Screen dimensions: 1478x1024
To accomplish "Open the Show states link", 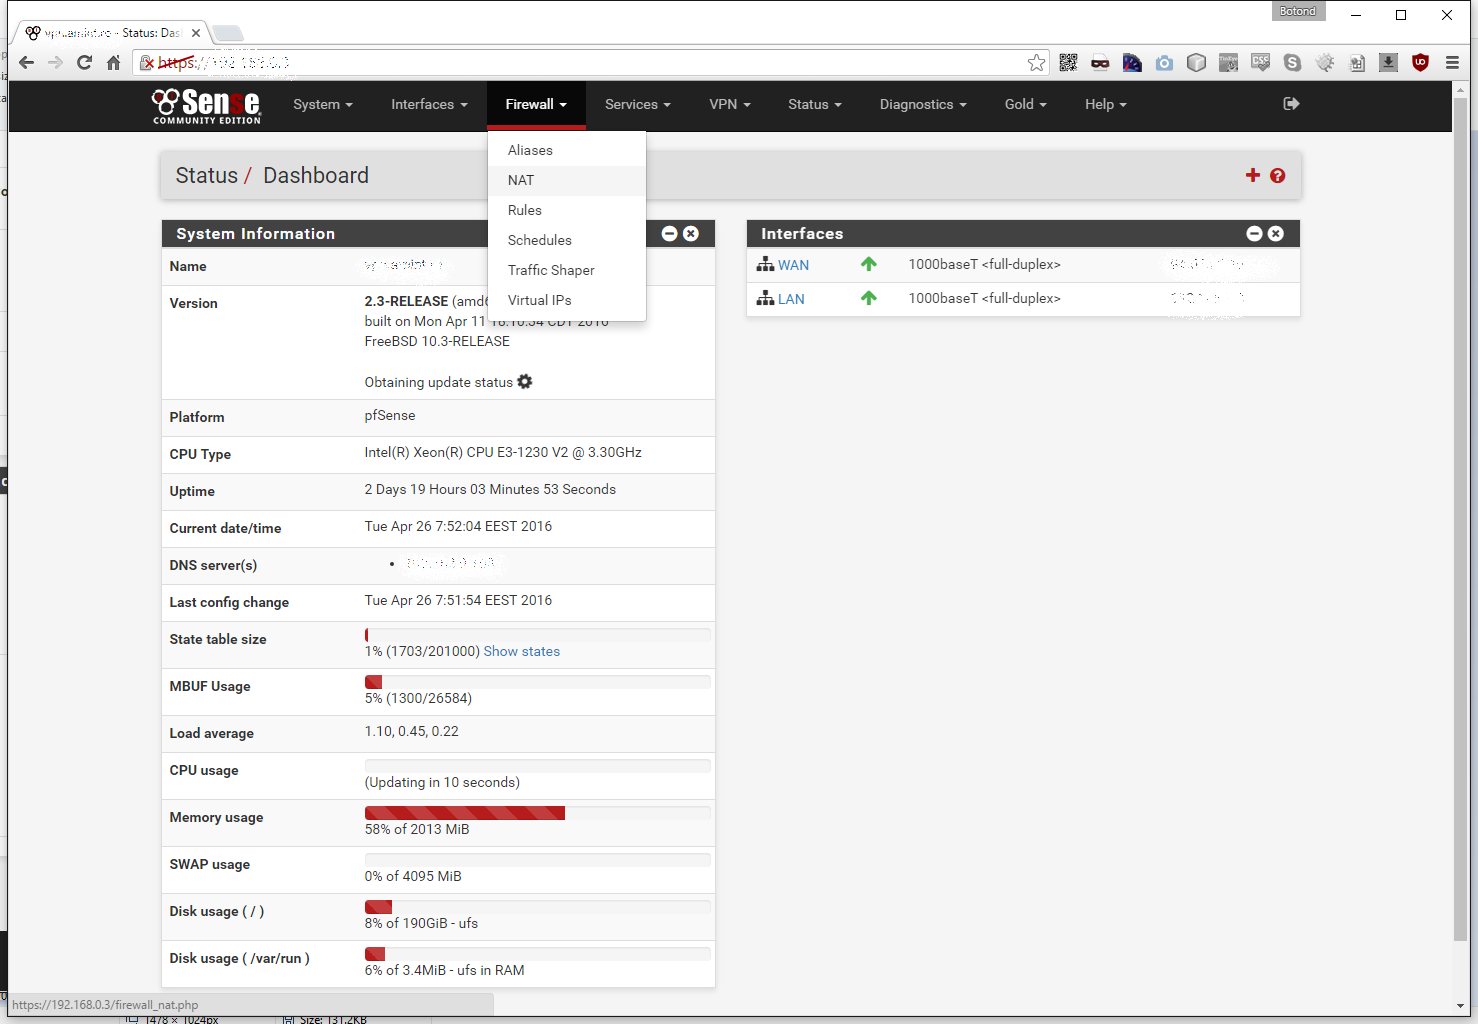I will (x=522, y=652).
